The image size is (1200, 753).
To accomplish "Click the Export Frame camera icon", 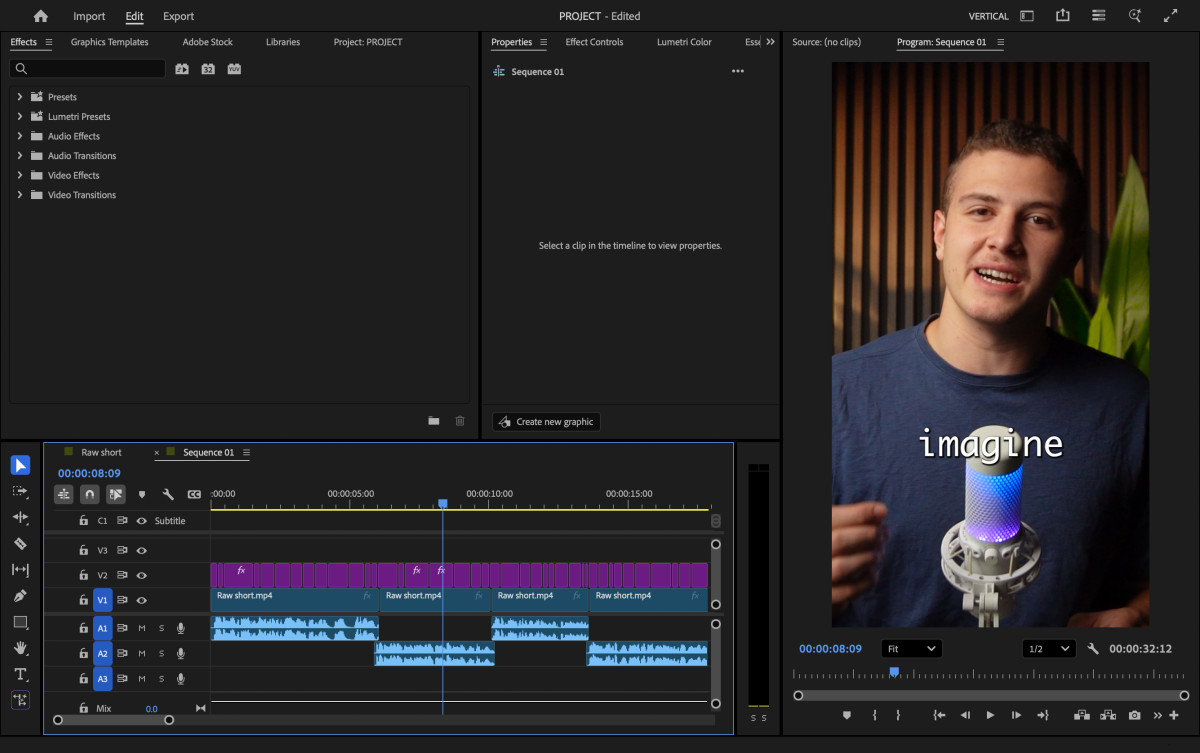I will coord(1134,715).
